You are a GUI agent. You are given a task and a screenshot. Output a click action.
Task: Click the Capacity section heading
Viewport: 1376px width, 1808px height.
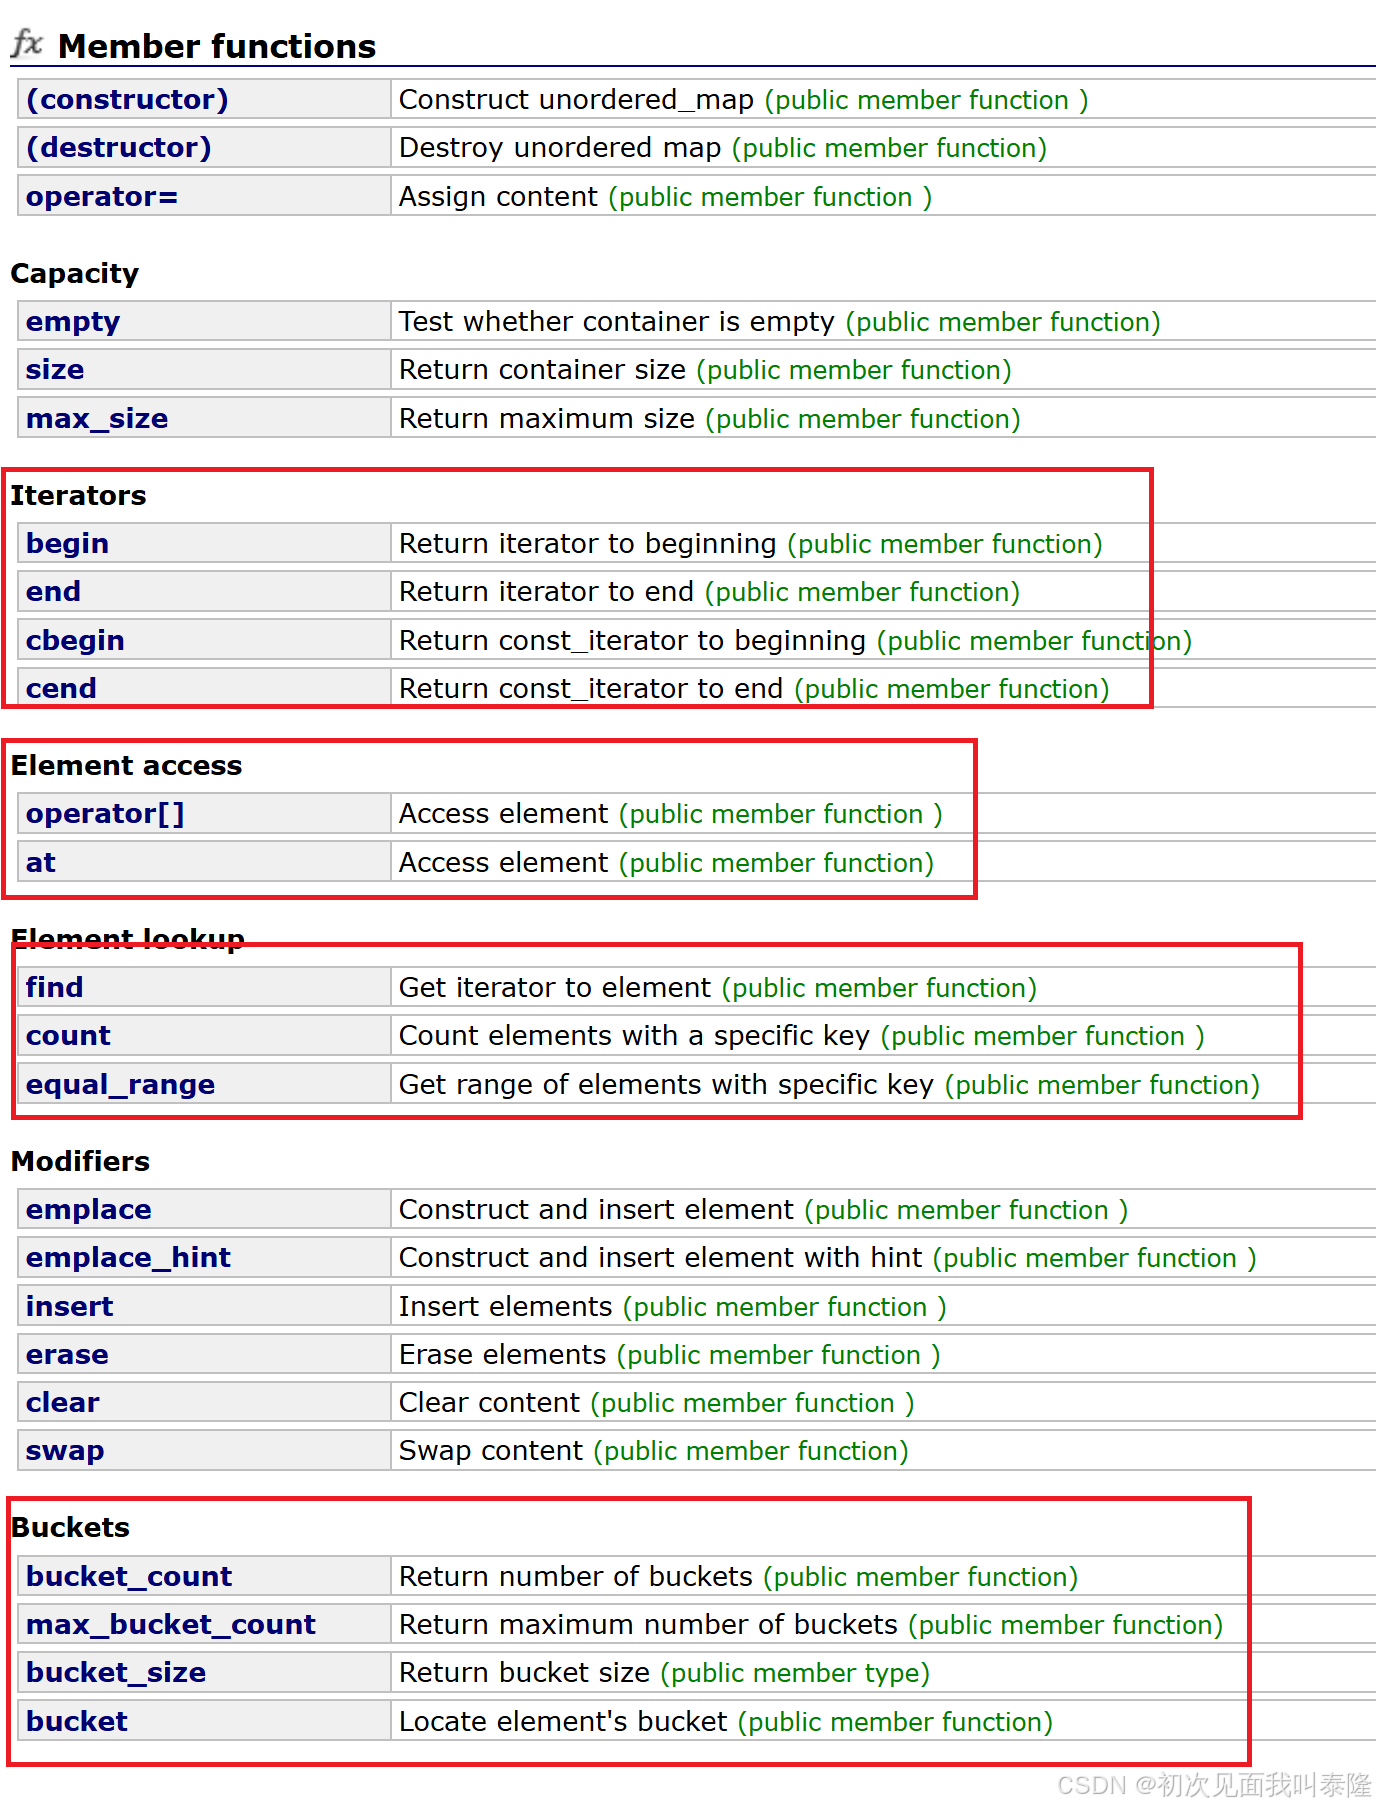coord(75,274)
